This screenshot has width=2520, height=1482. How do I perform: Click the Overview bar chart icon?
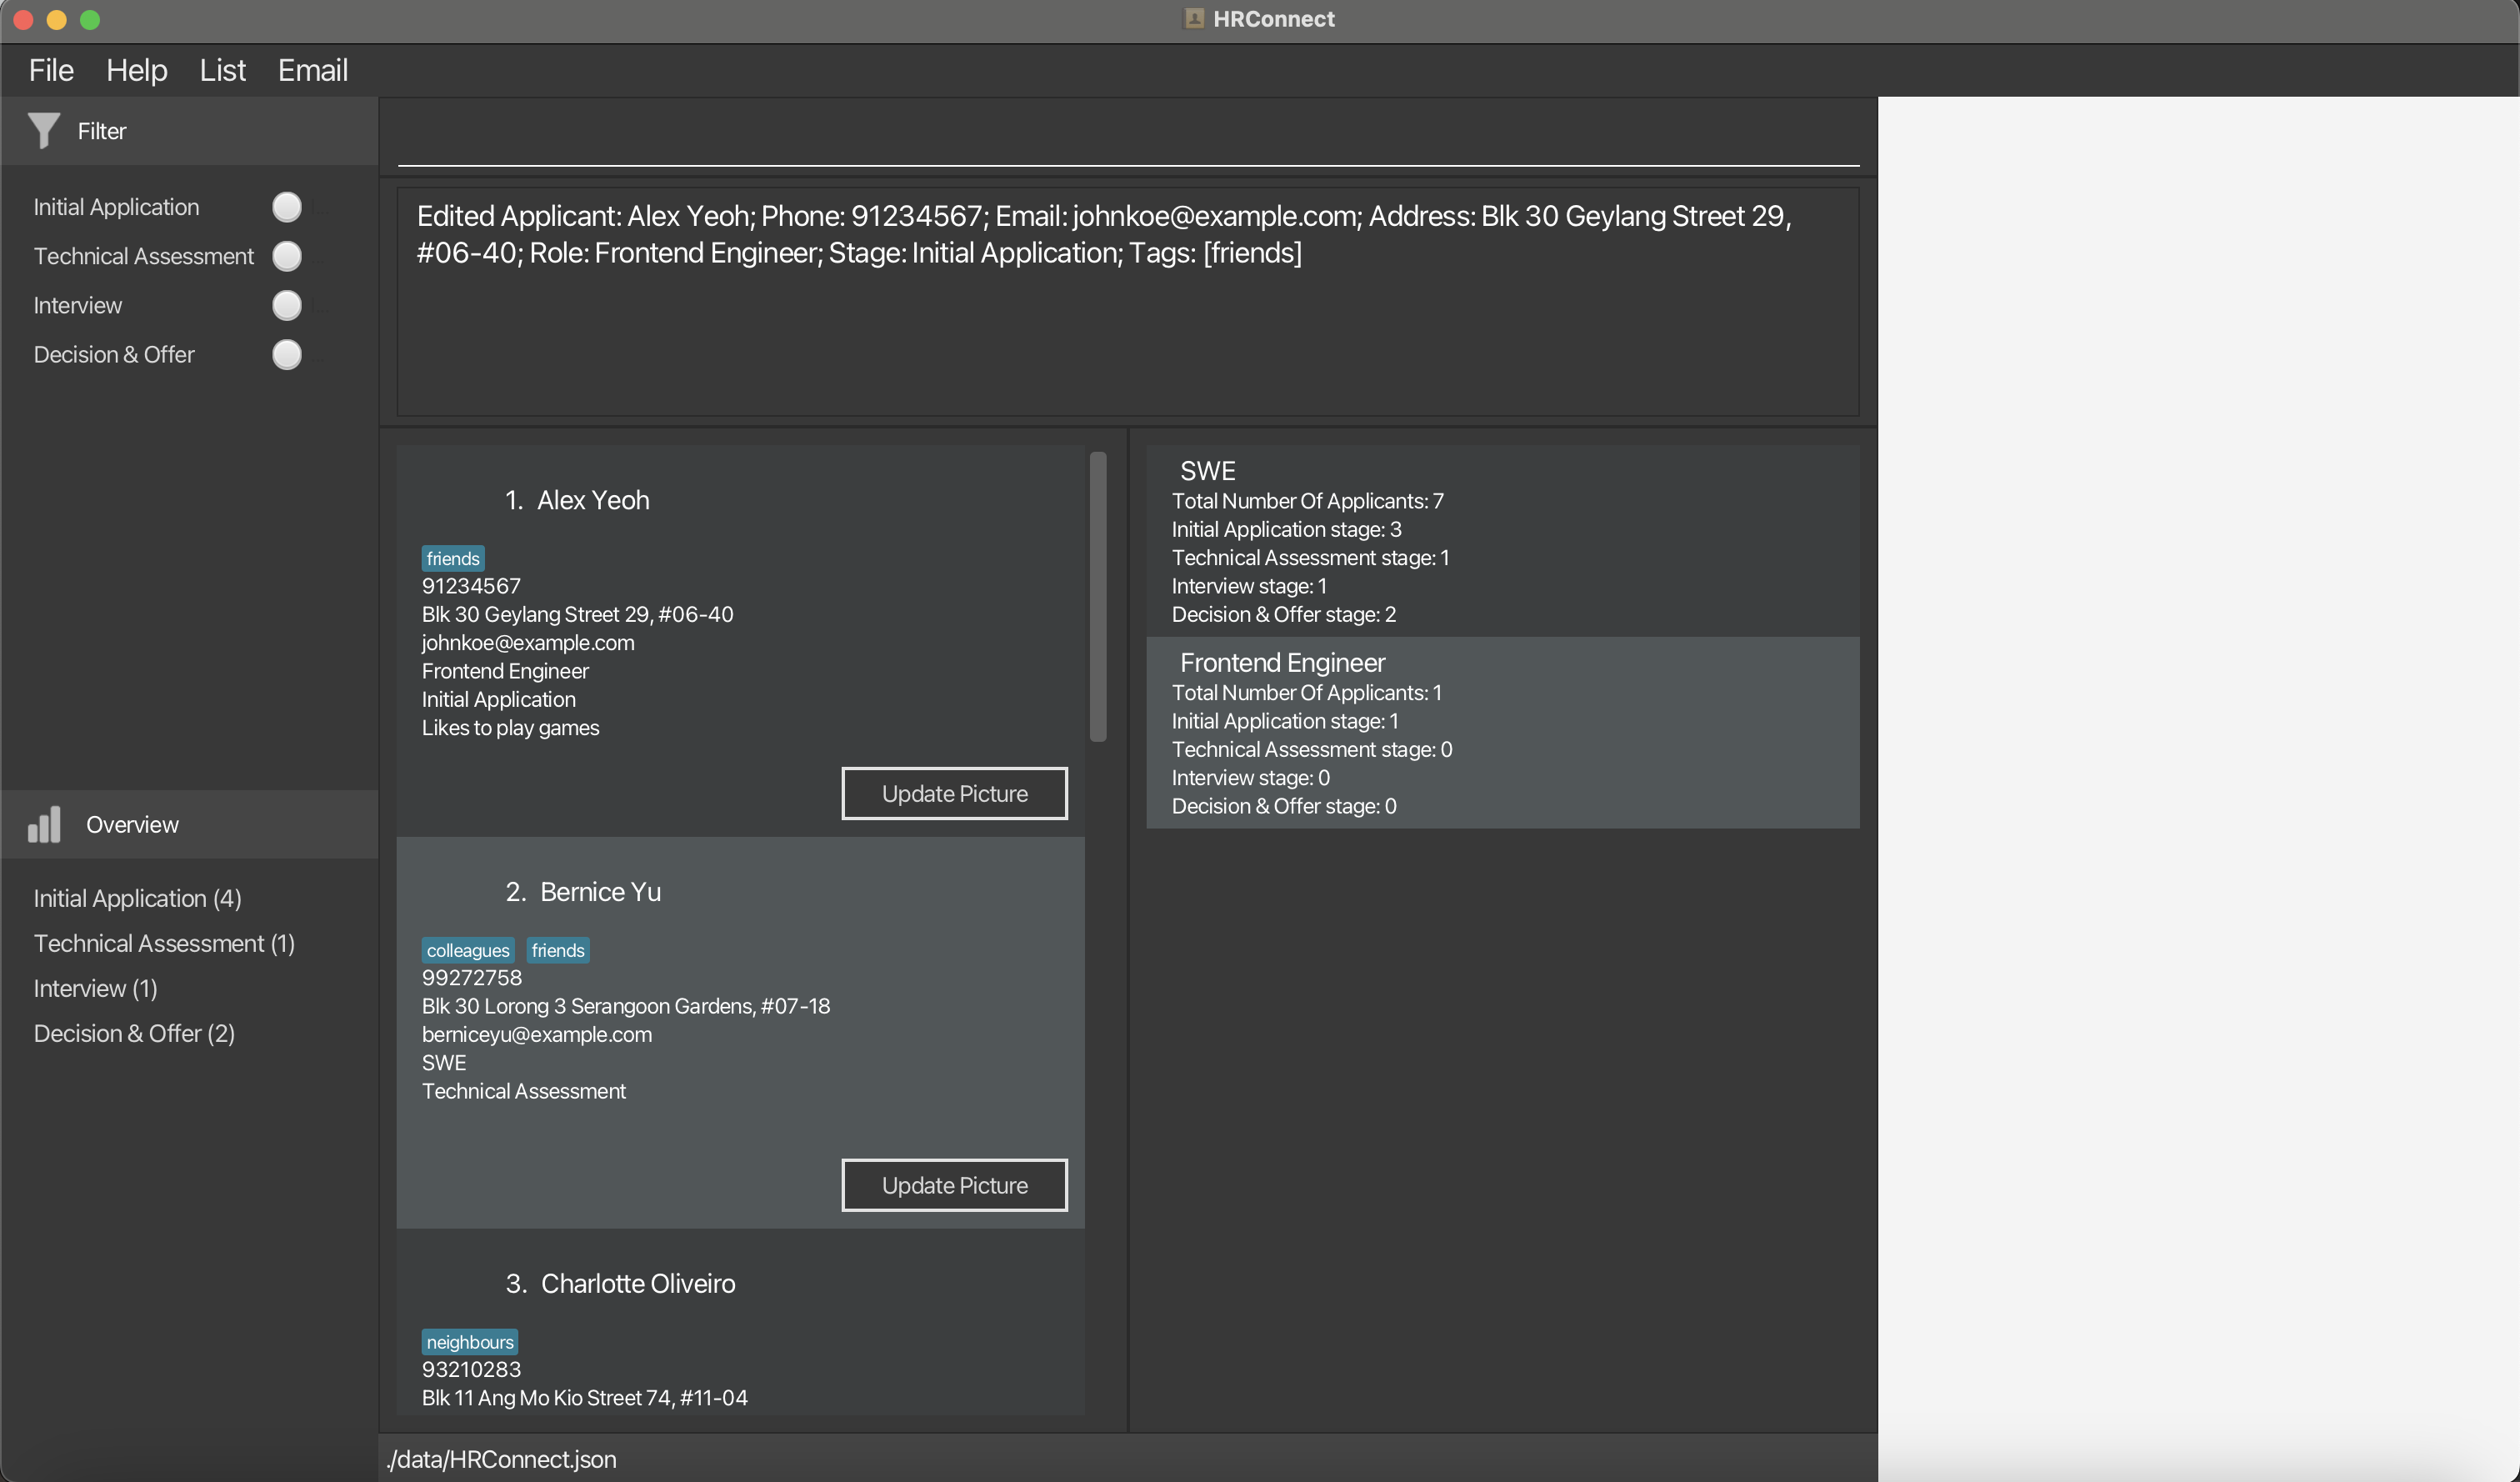44,825
